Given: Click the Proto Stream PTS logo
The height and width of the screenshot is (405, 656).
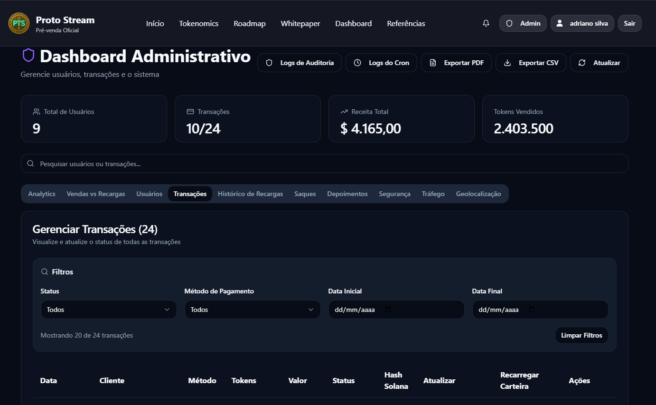Looking at the screenshot, I should click(x=17, y=23).
